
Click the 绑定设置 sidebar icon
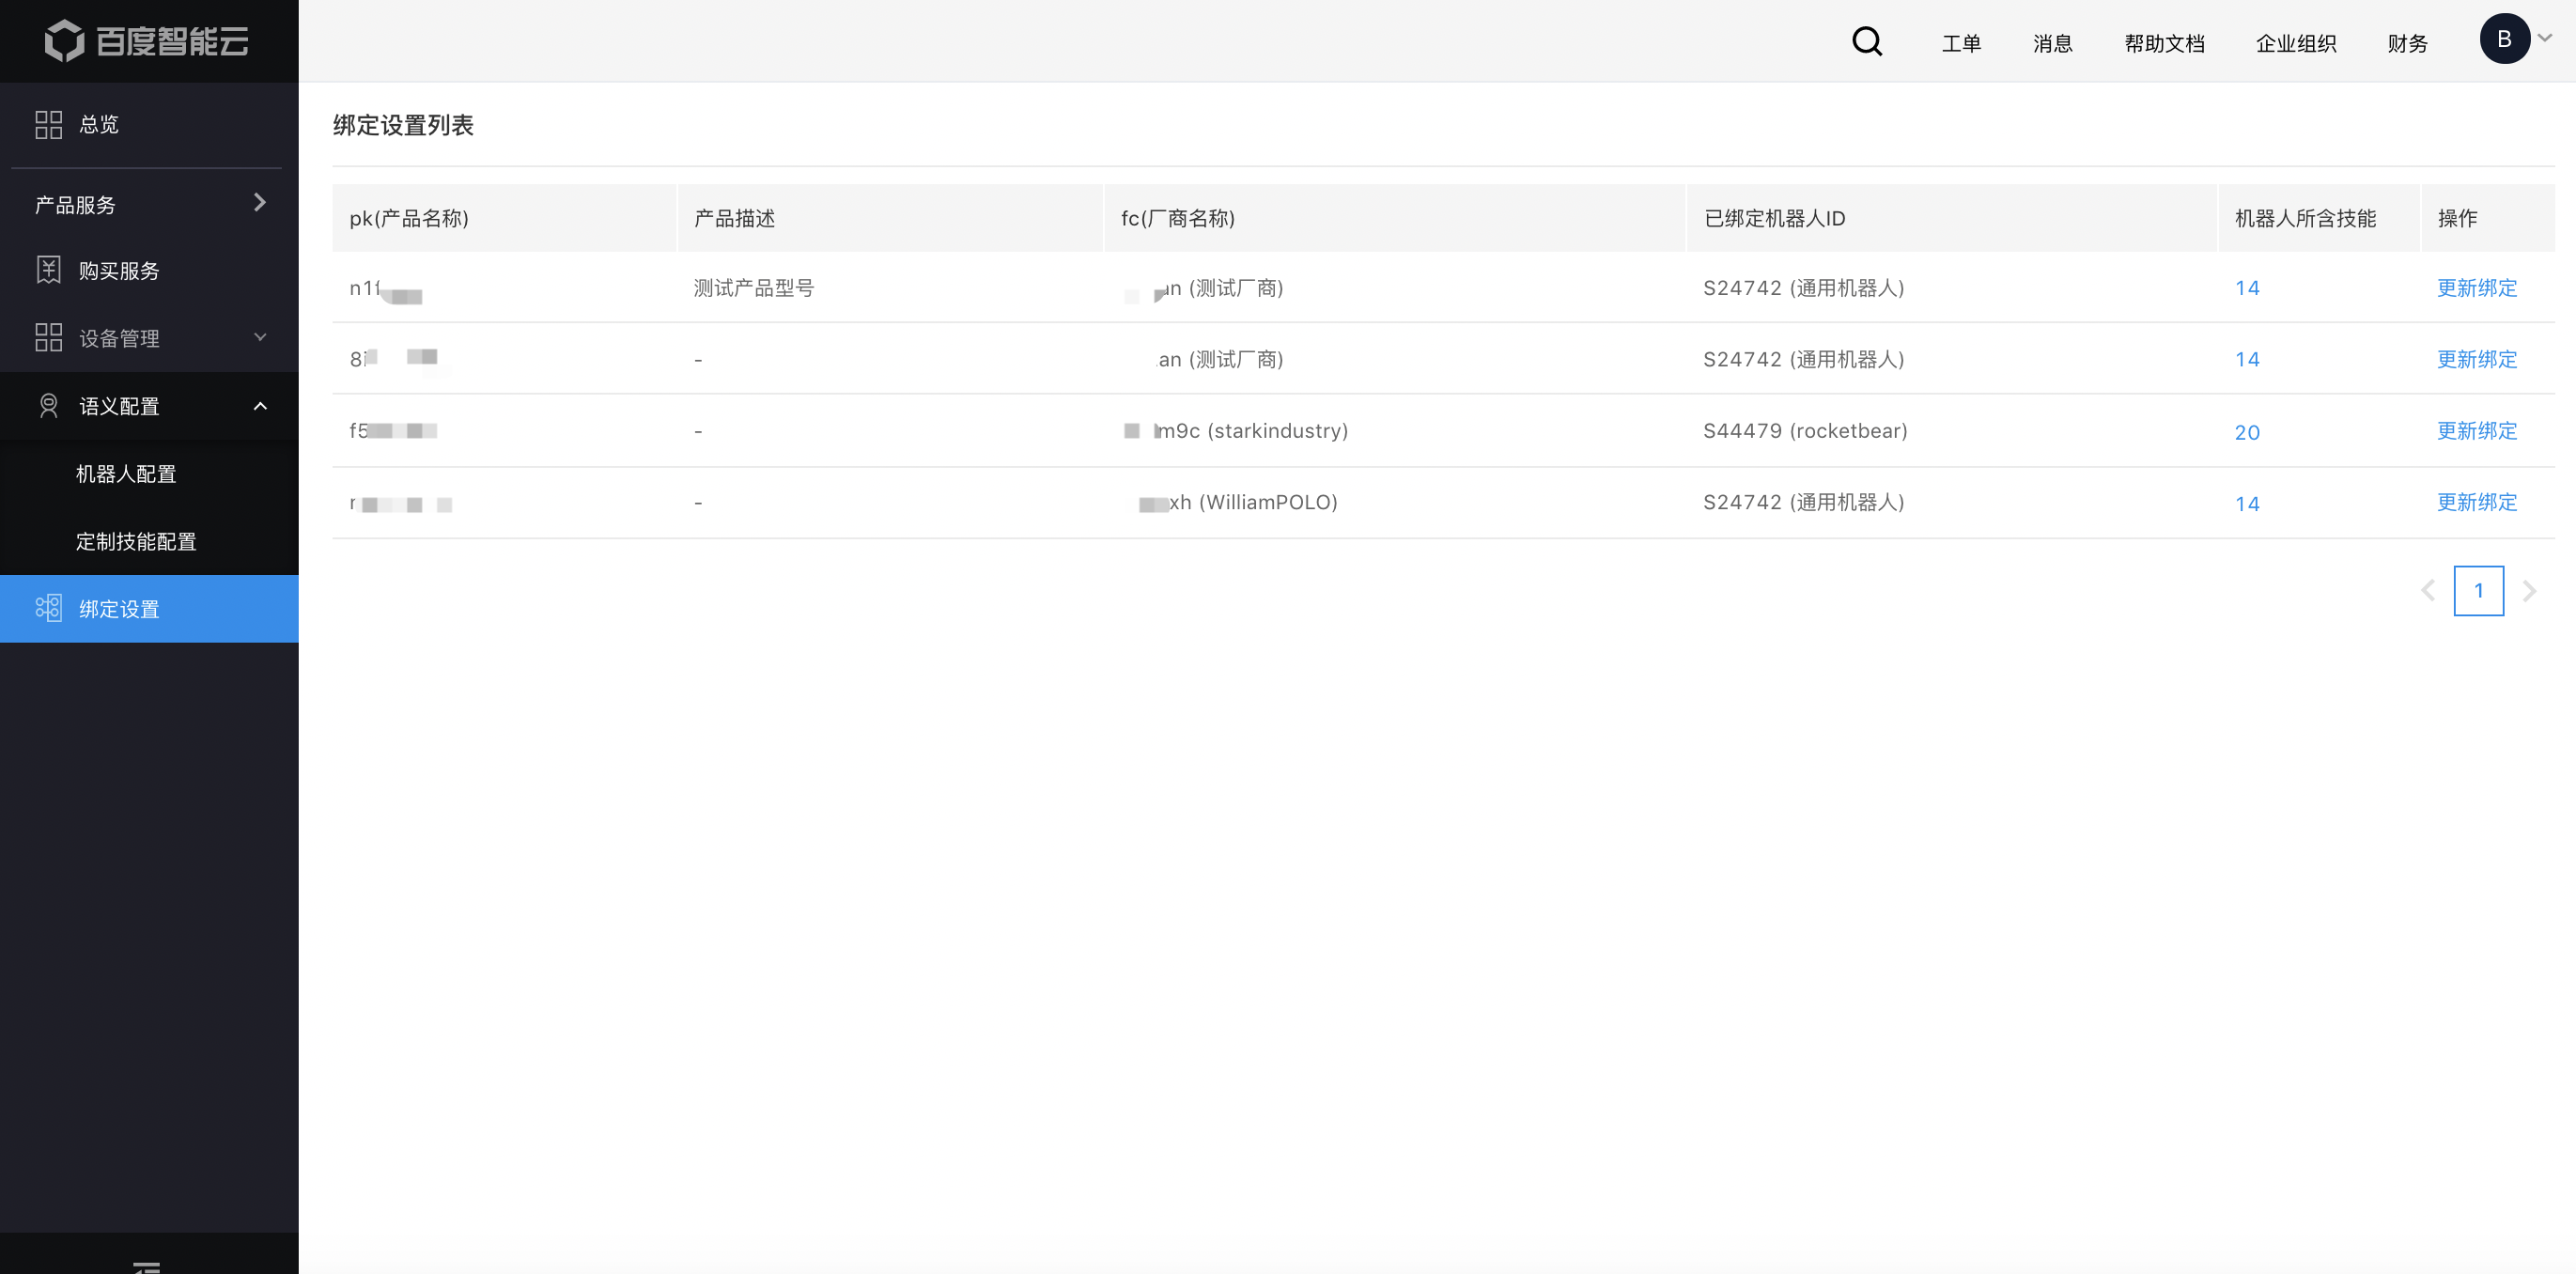click(48, 608)
